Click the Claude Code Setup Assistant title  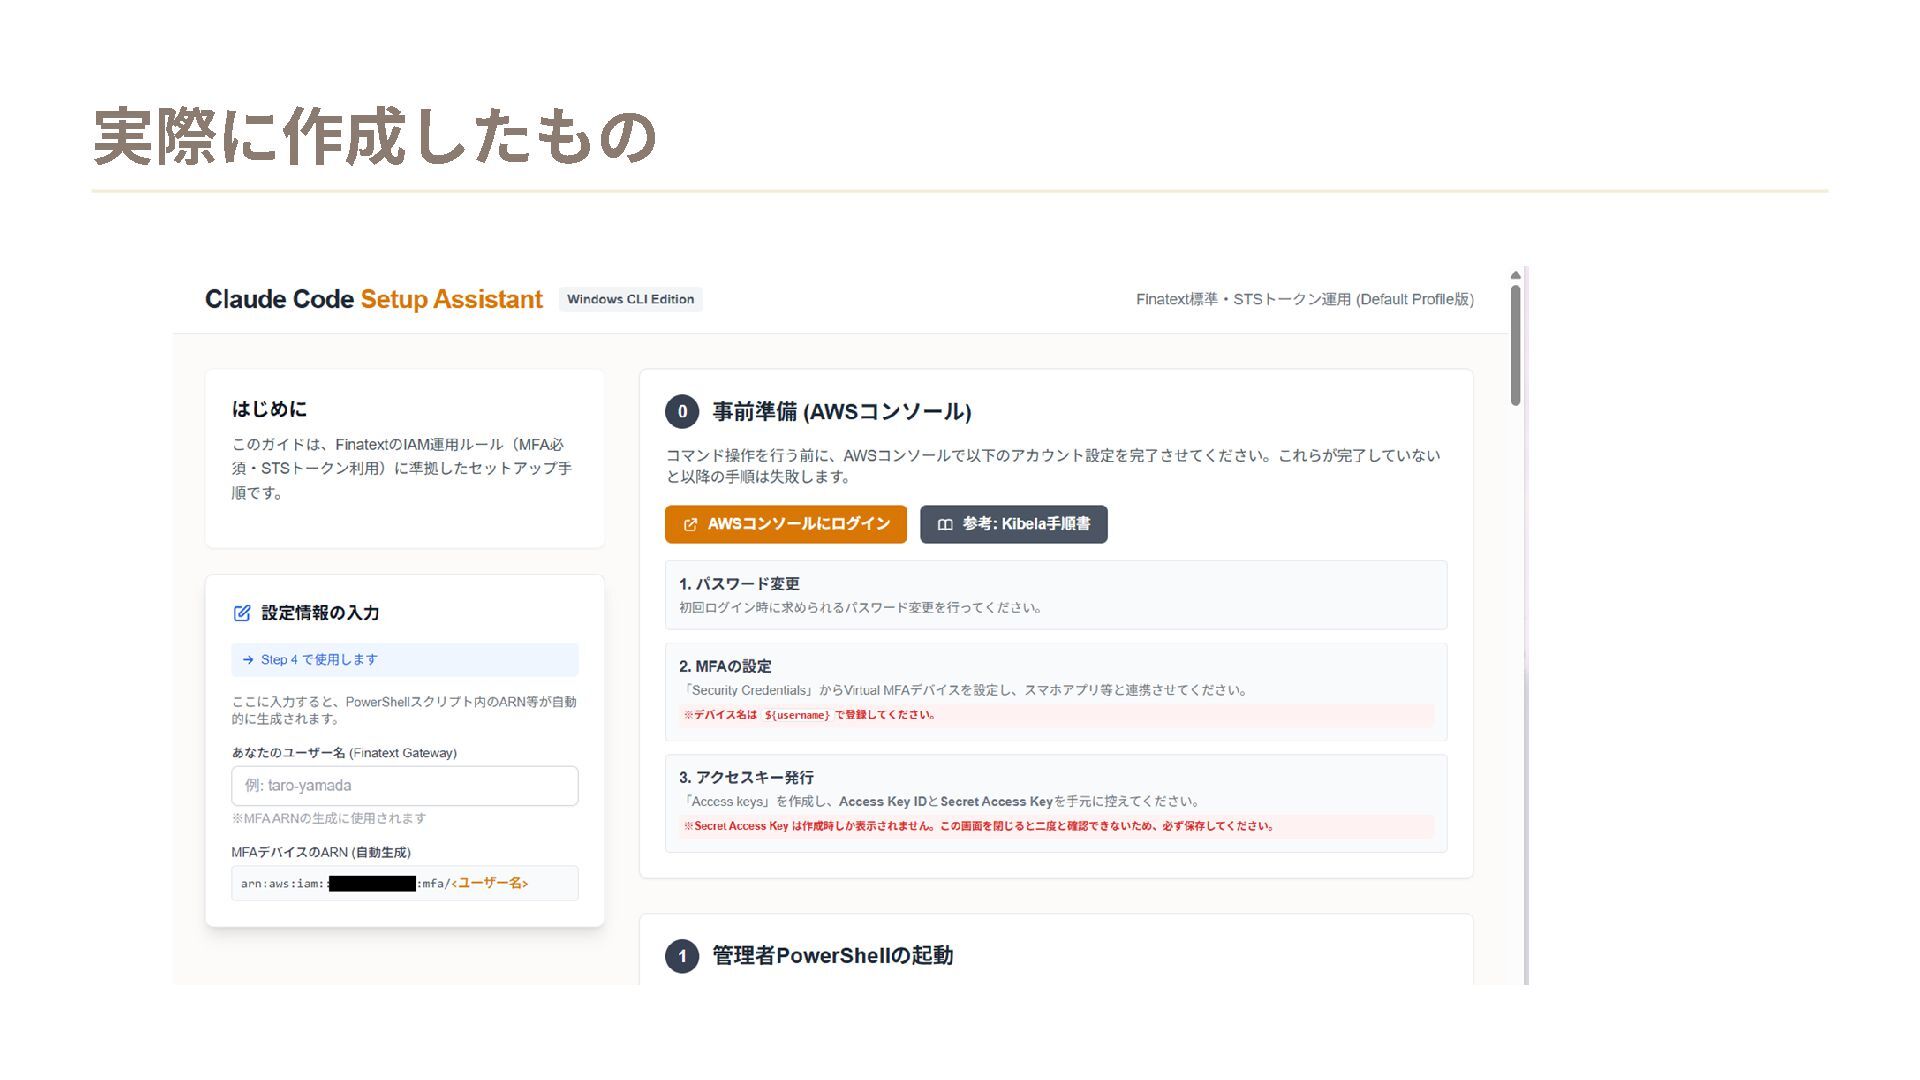click(373, 299)
